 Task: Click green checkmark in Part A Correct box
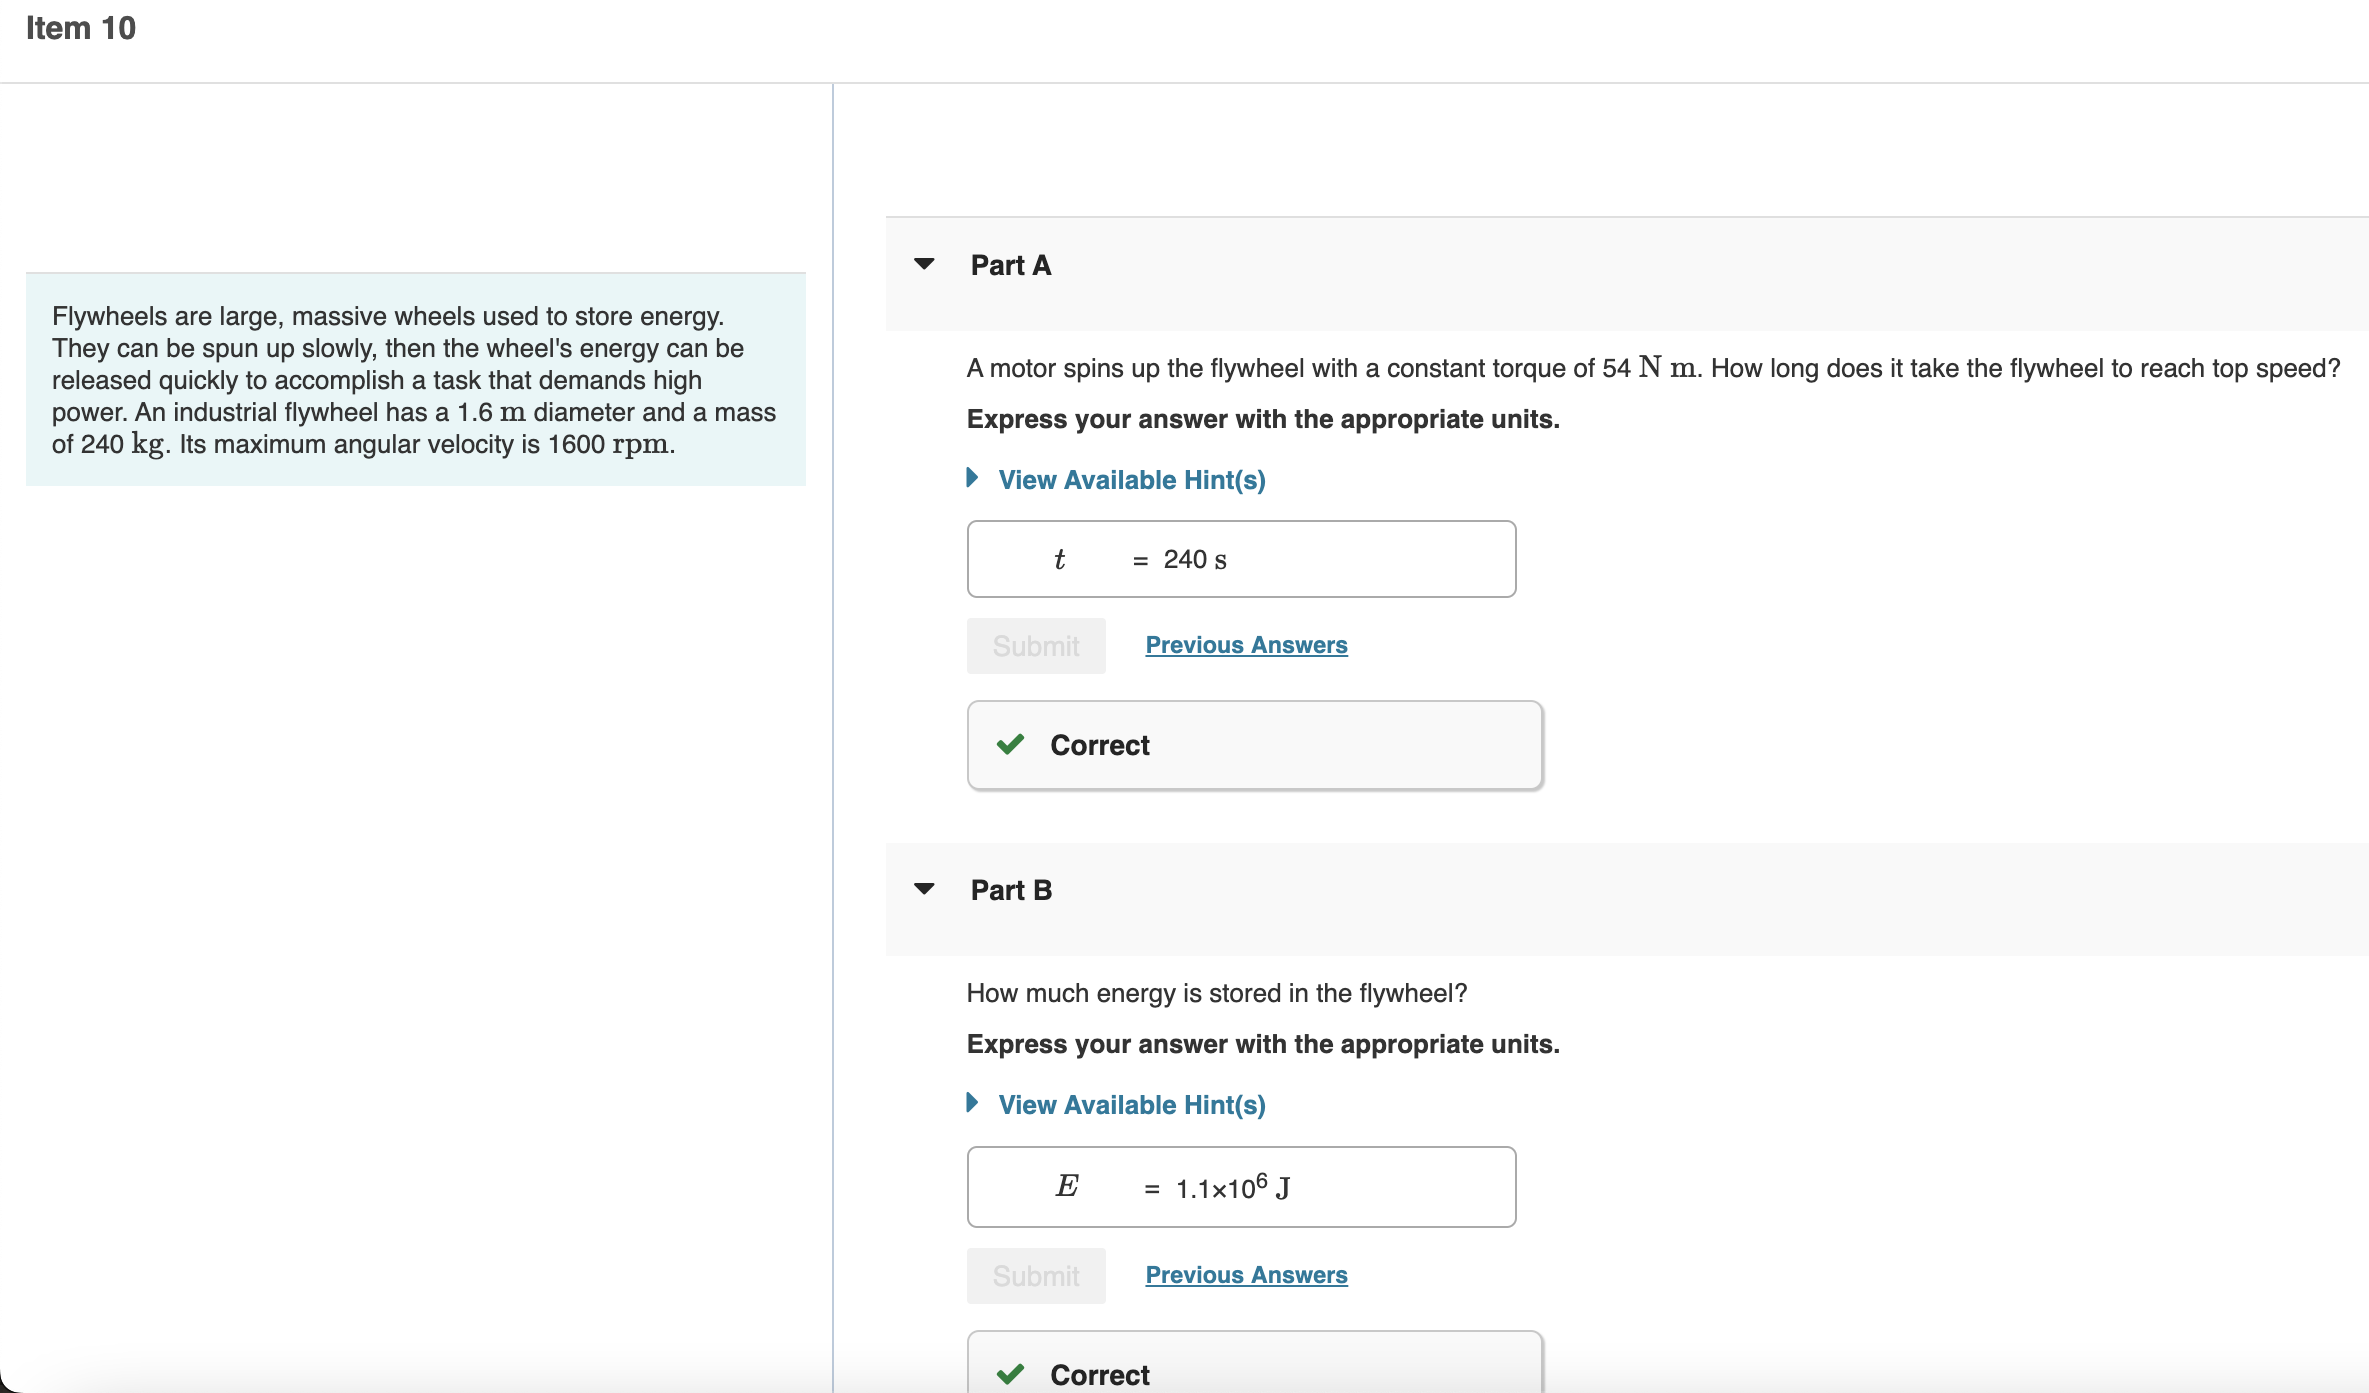pyautogui.click(x=1010, y=745)
